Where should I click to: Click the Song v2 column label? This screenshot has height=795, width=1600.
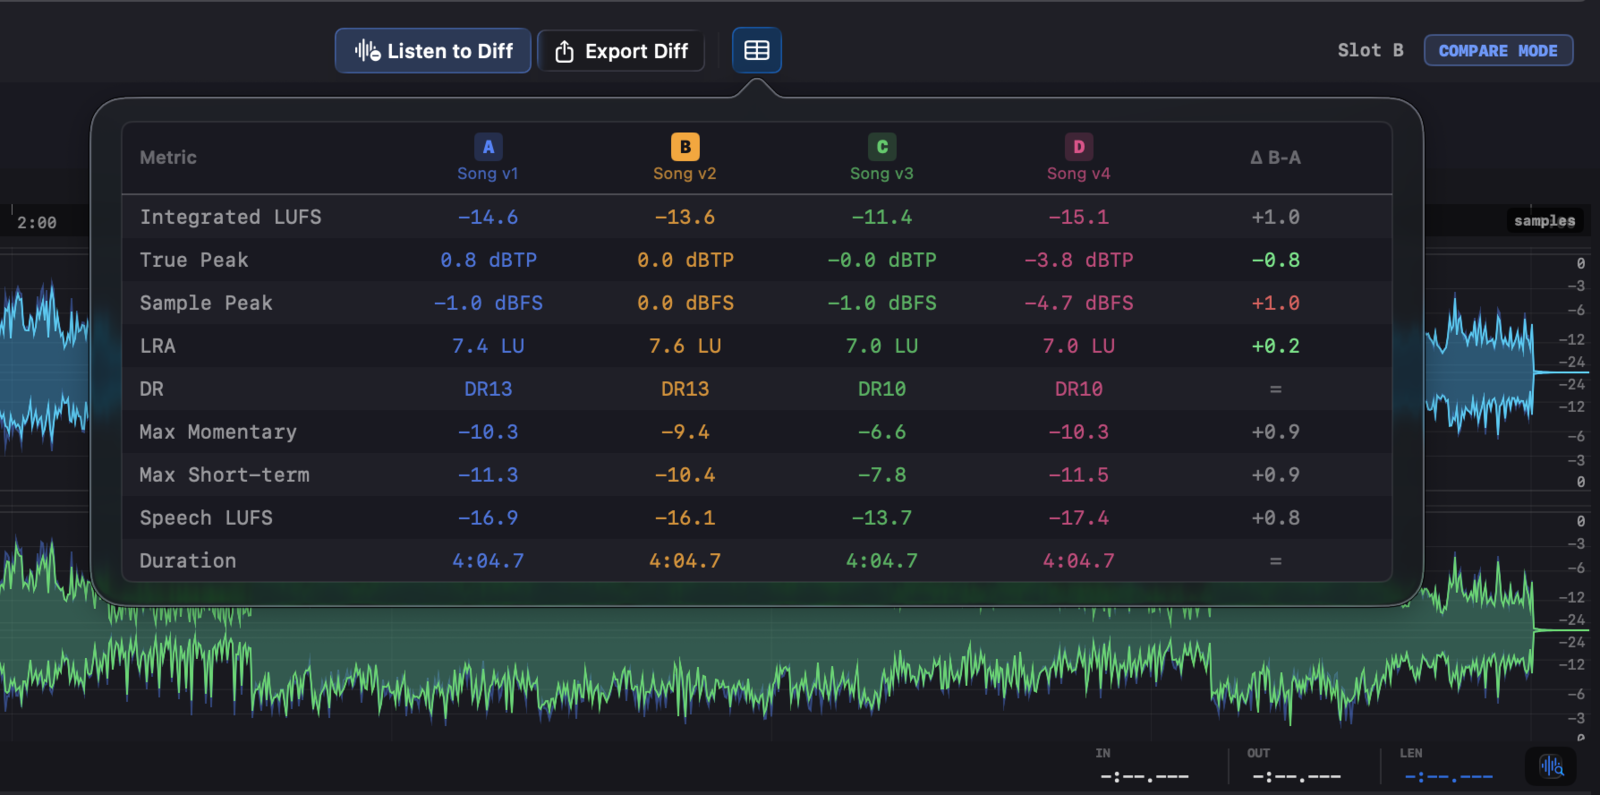pyautogui.click(x=685, y=174)
